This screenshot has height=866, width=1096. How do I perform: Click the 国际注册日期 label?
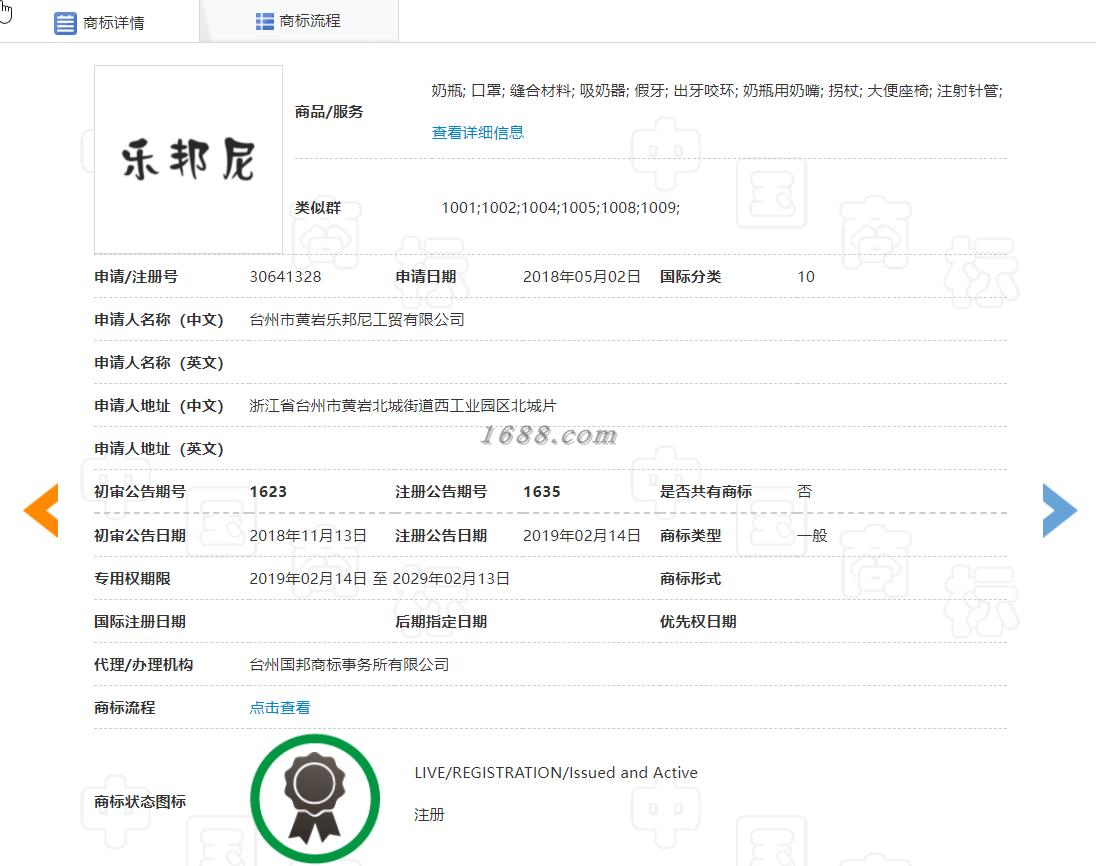140,622
